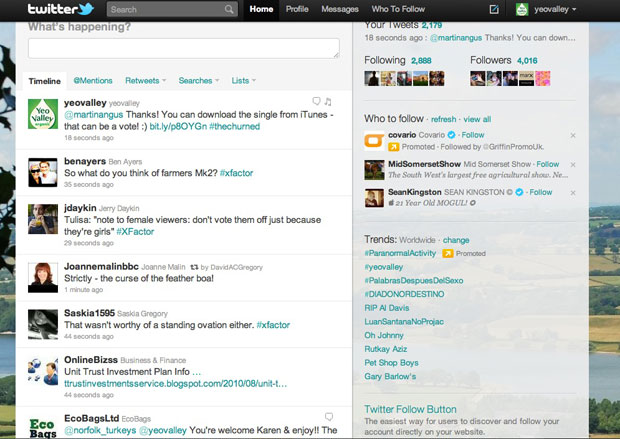Click the retweet icon on Joannemalinbbc tweet
This screenshot has height=439, width=620.
pyautogui.click(x=194, y=267)
